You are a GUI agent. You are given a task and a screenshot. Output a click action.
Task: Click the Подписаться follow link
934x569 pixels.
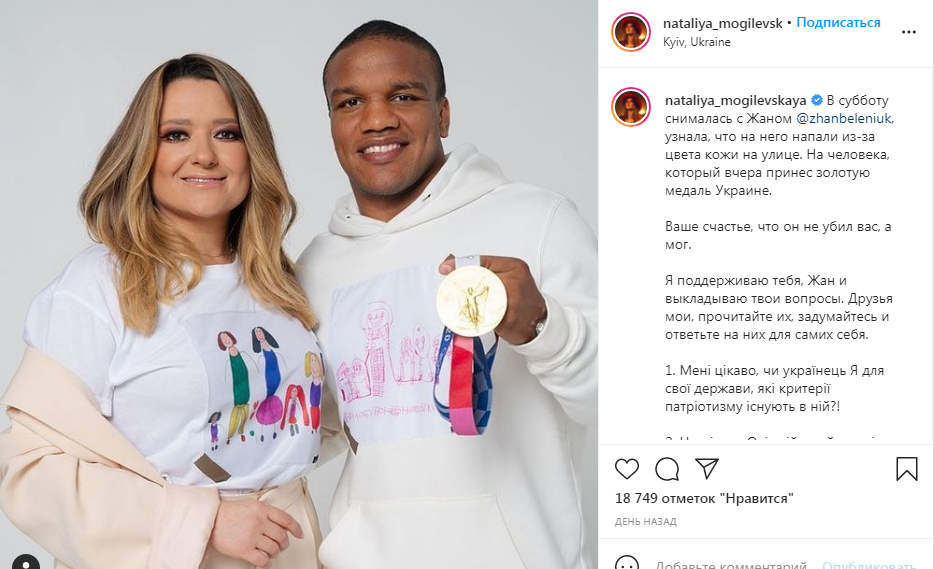coord(838,23)
